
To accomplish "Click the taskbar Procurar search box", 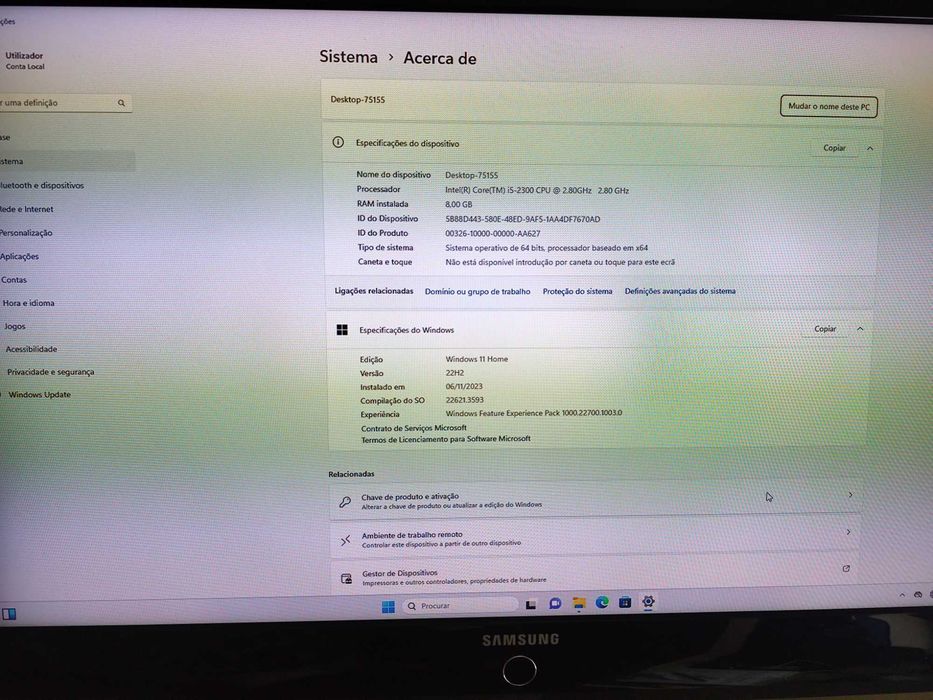I will 461,605.
